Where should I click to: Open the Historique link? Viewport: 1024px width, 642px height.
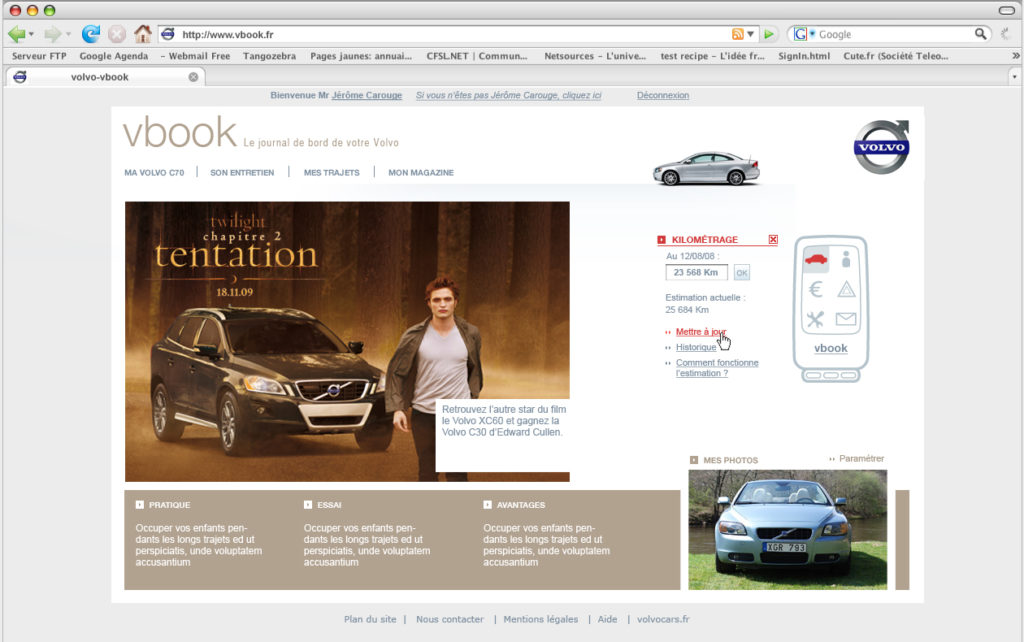(x=696, y=347)
